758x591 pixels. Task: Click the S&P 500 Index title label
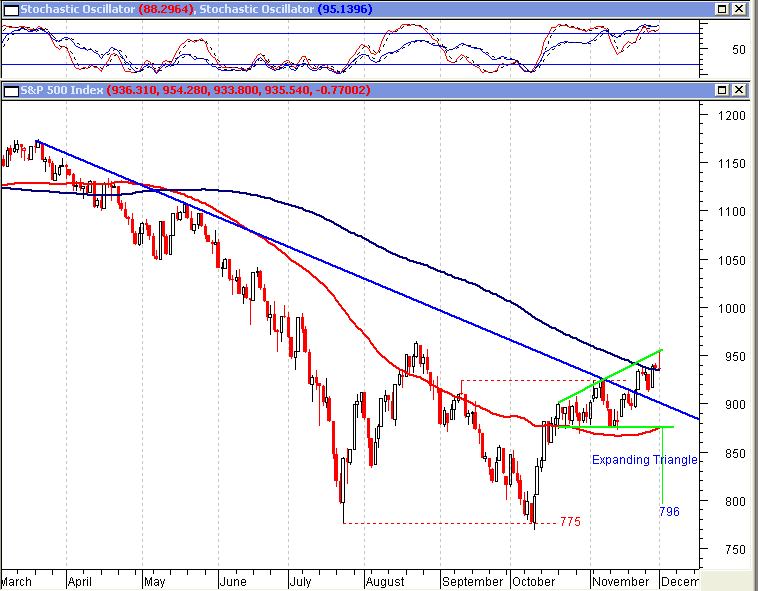point(61,90)
